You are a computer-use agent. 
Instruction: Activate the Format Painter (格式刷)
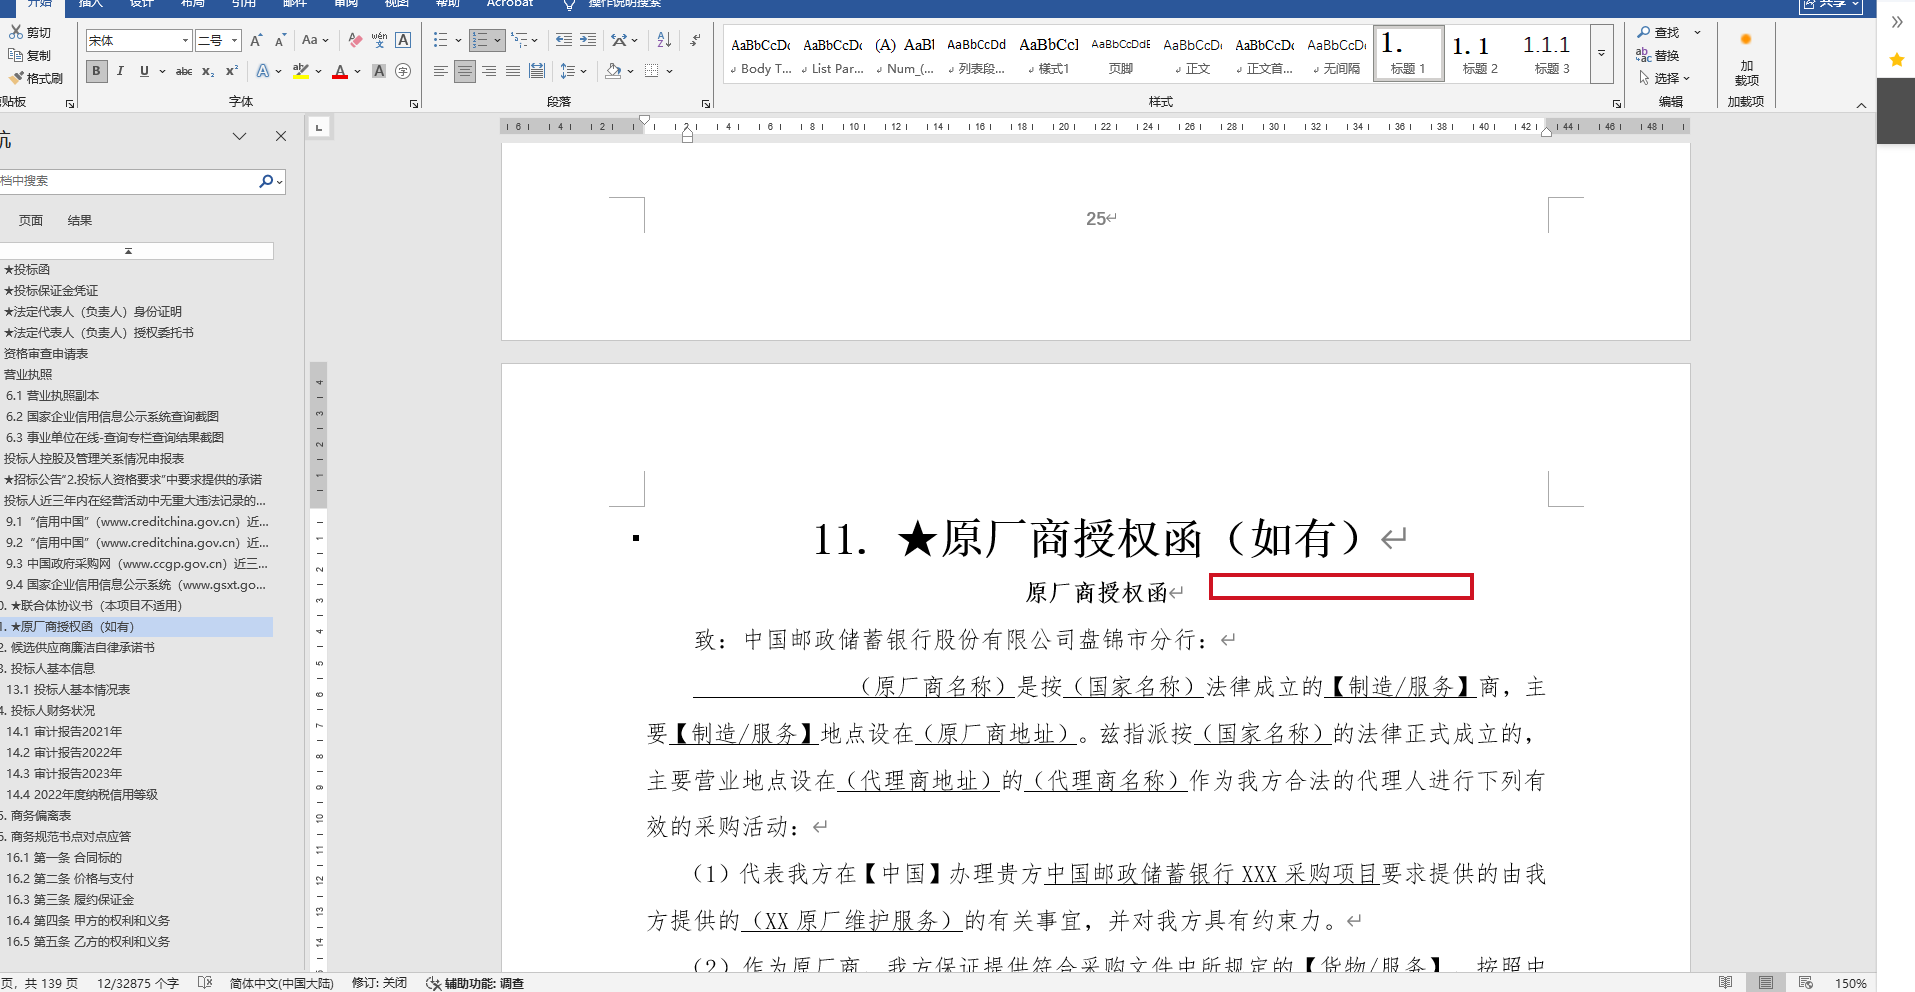[36, 78]
